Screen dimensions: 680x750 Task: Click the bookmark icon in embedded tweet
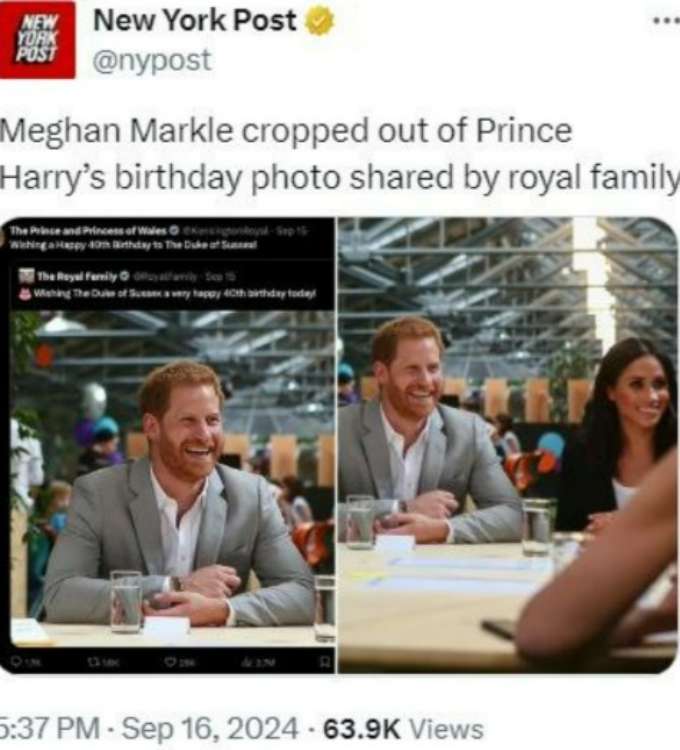(x=323, y=659)
